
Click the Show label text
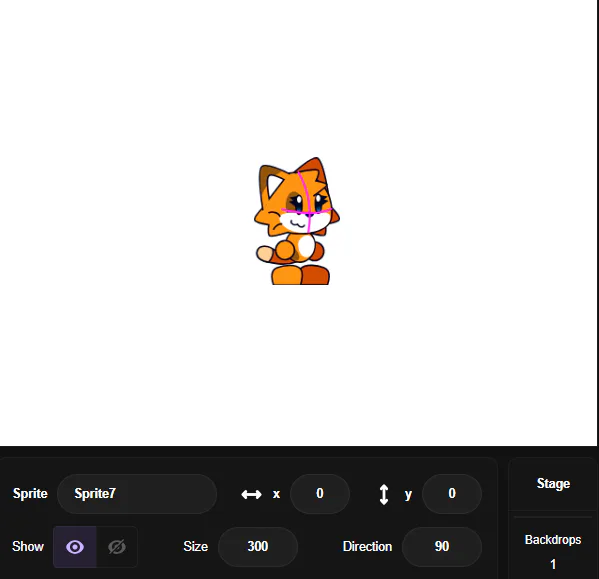point(28,546)
